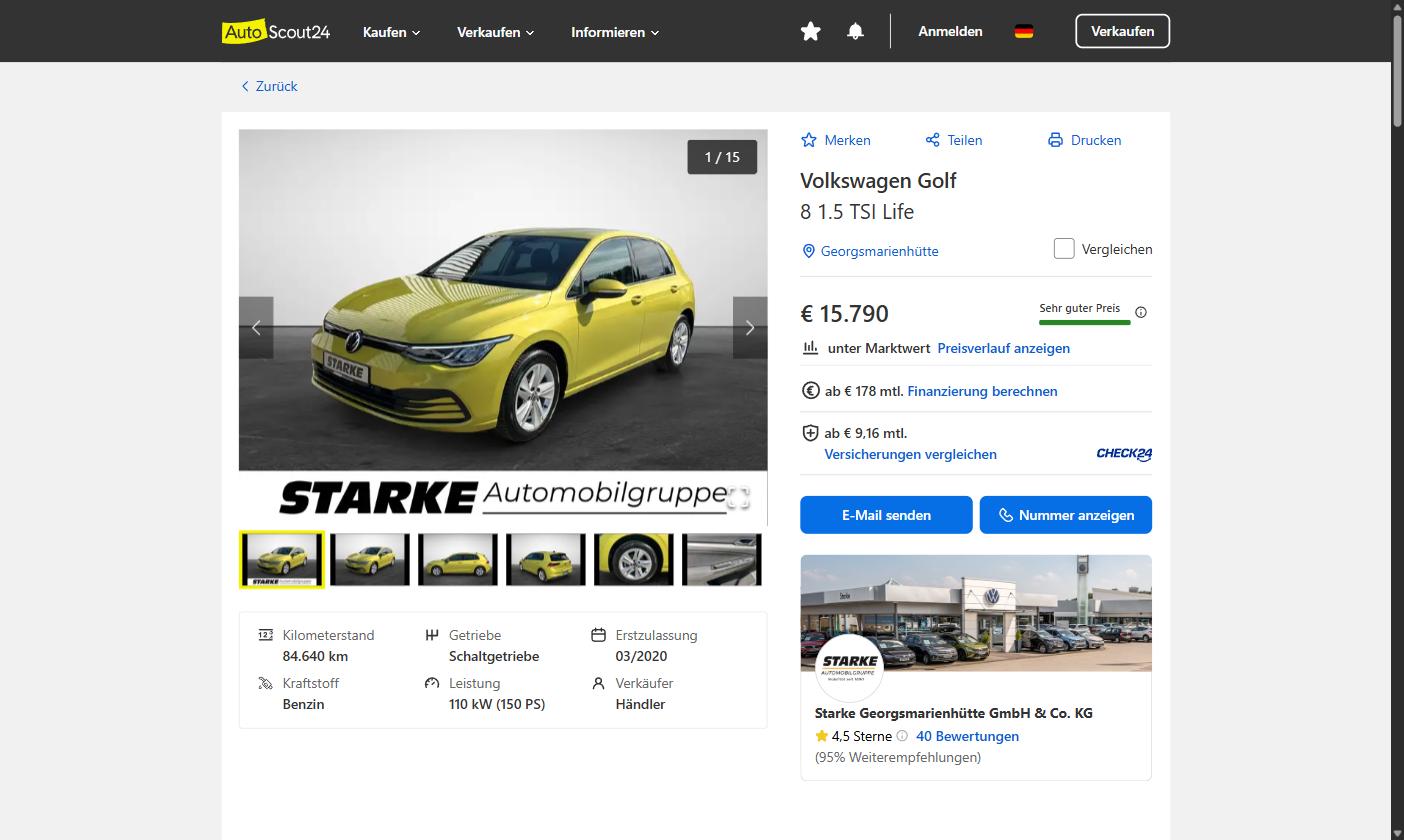Click the Starke dealer round logo
1404x840 pixels.
[849, 667]
